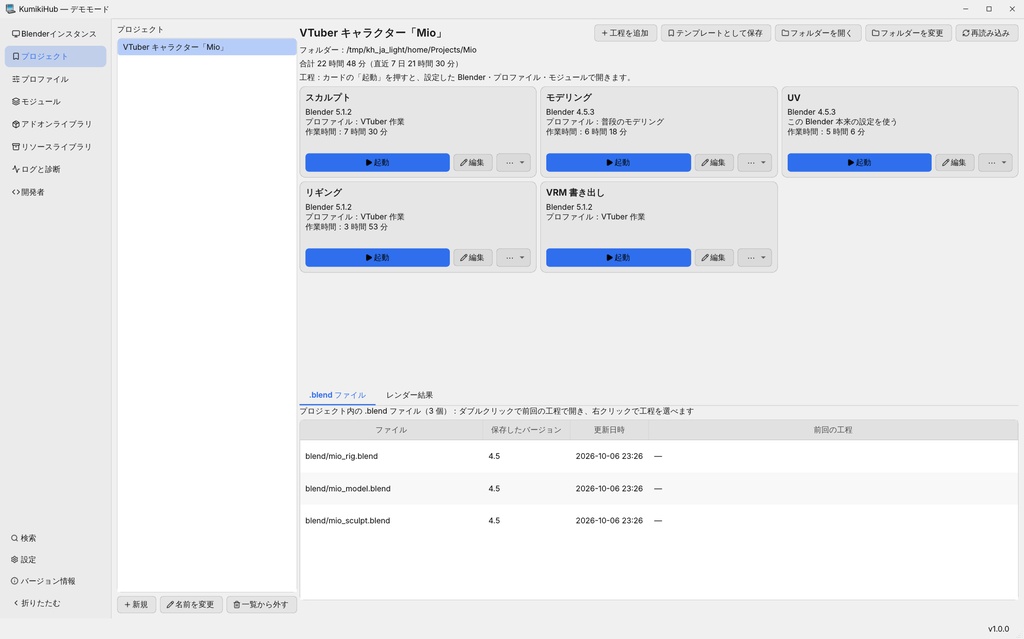Image resolution: width=1024 pixels, height=639 pixels.
Task: Edit the VRM 書き出し stage card
Action: point(714,257)
